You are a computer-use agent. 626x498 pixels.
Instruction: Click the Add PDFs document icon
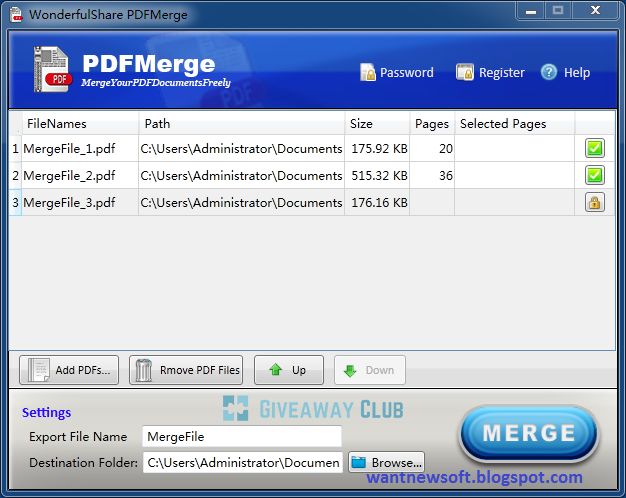(38, 370)
